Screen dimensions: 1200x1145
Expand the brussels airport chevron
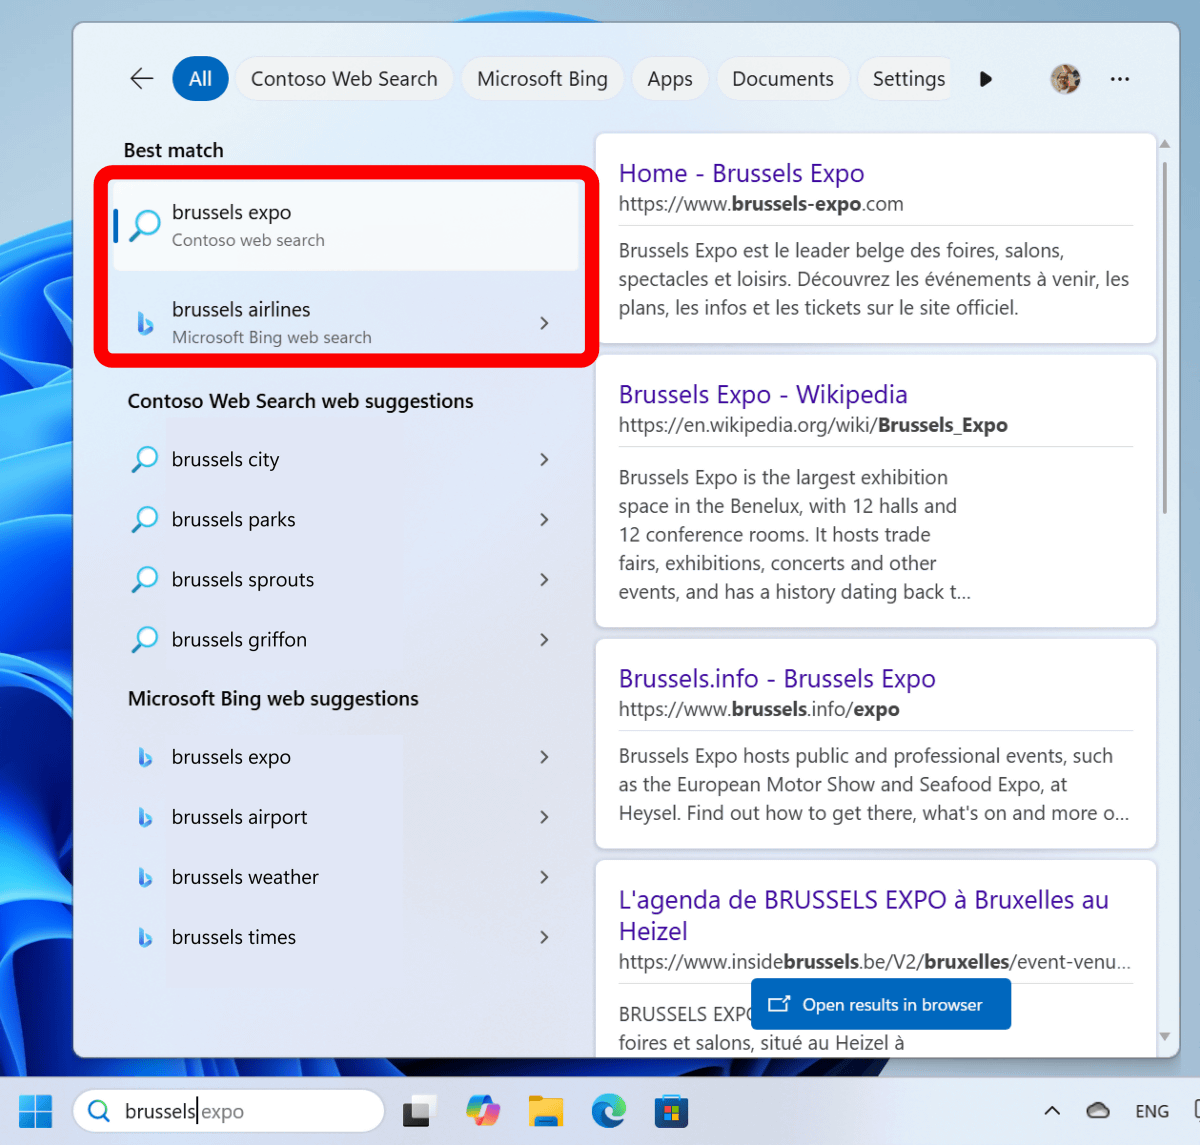pos(544,817)
